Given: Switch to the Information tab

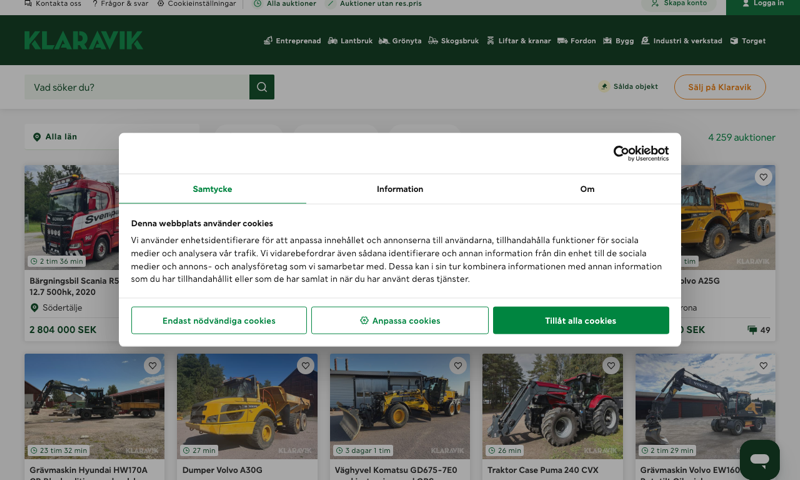Looking at the screenshot, I should [400, 189].
